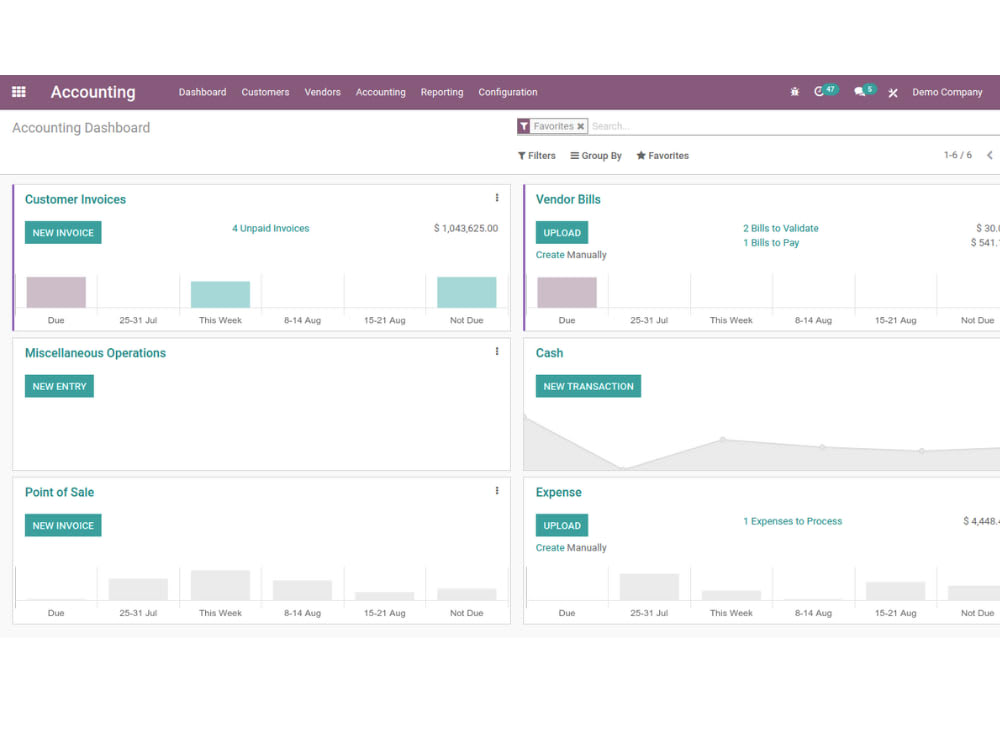Viewport: 1000px width, 750px height.
Task: Click the 1-6 / 6 pager counter
Action: point(957,155)
